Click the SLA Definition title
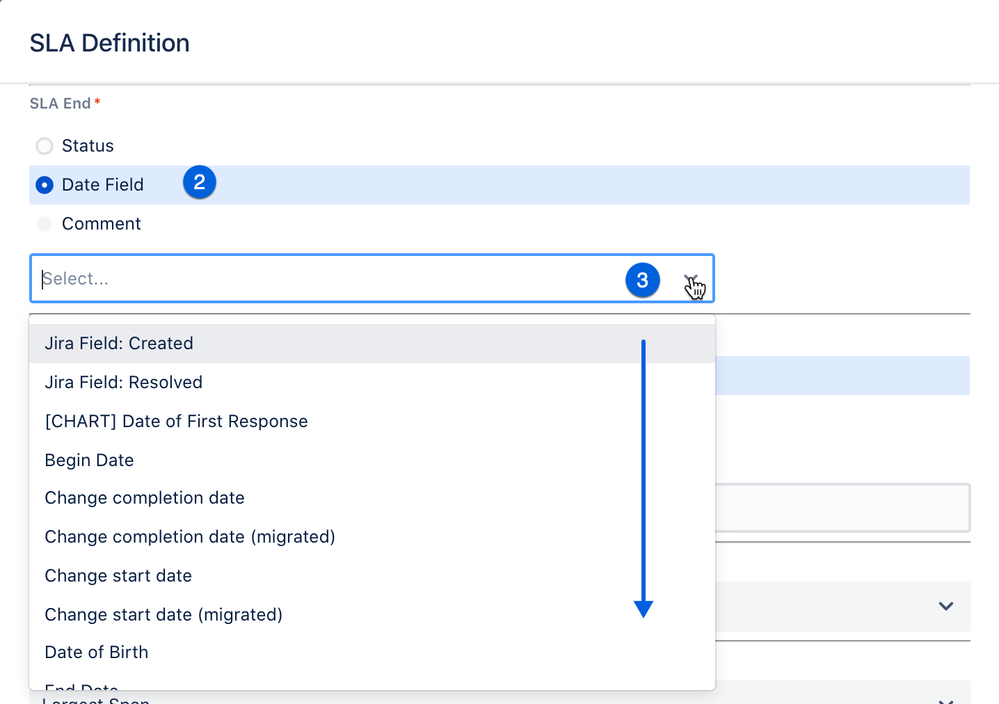This screenshot has width=999, height=704. tap(109, 43)
